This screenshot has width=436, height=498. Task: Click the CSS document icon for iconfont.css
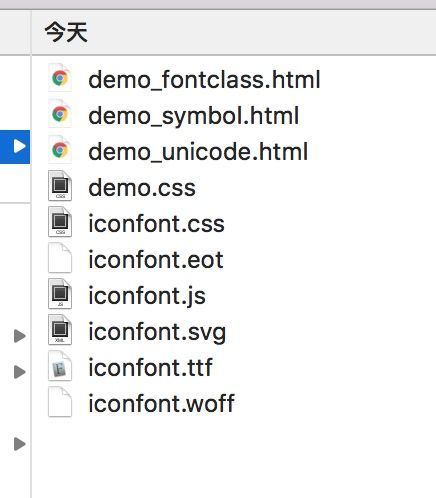pyautogui.click(x=60, y=222)
